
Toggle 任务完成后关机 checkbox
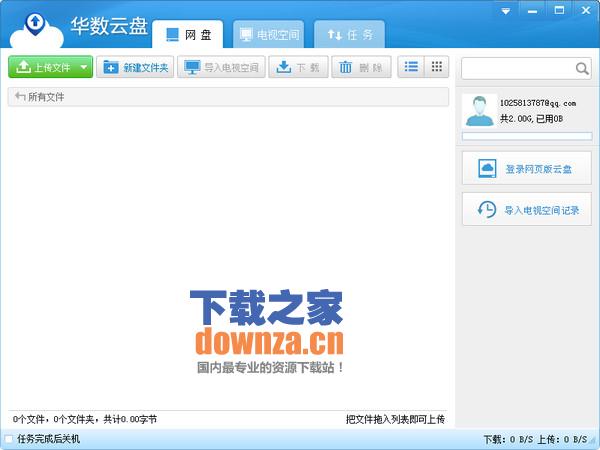click(8, 439)
